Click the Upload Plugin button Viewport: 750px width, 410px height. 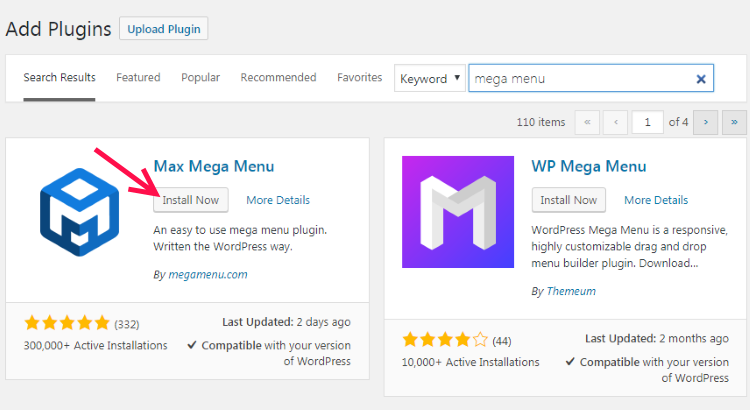(164, 29)
